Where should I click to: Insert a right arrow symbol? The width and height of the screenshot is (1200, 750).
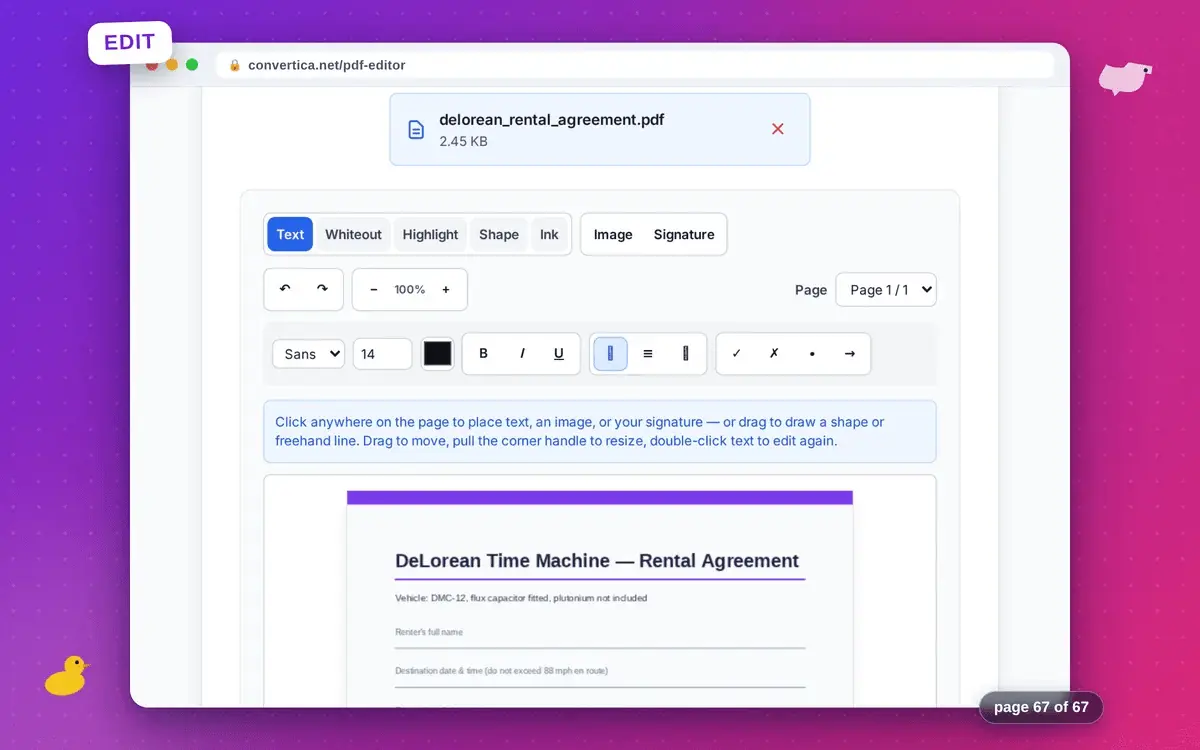(x=850, y=353)
